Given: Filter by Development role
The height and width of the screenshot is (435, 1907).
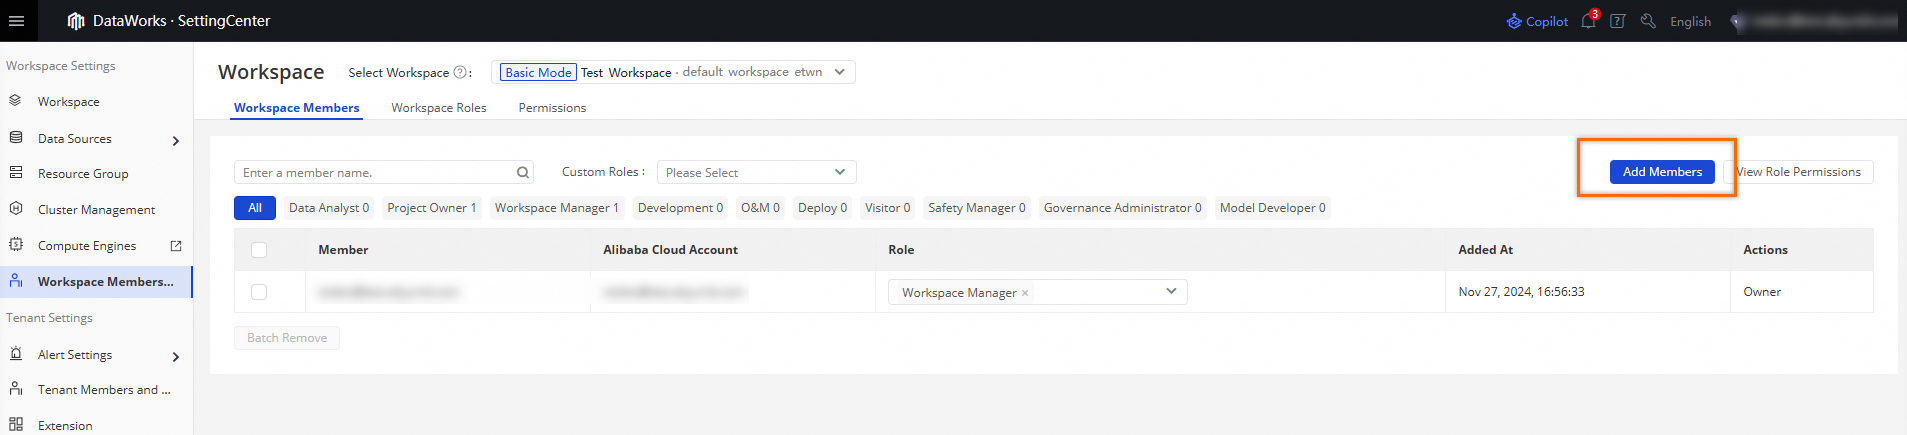Looking at the screenshot, I should (680, 208).
